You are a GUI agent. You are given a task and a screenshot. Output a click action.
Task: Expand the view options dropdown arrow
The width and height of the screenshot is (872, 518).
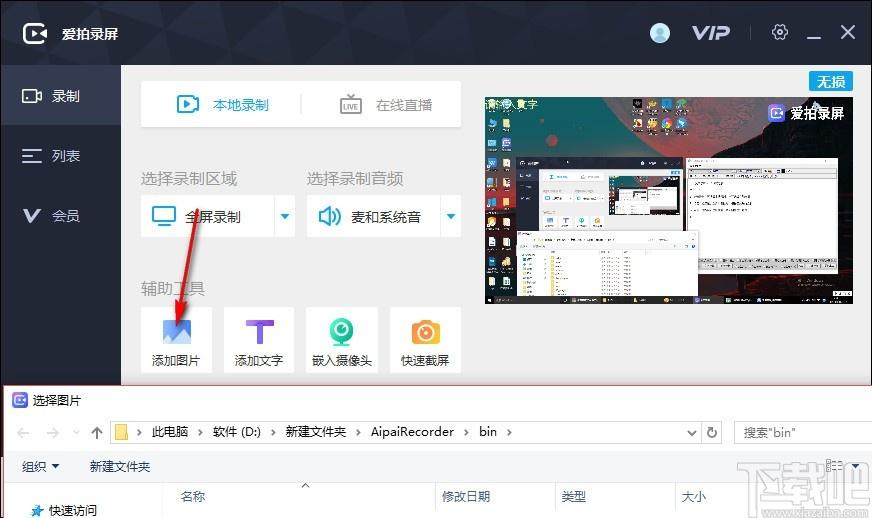coord(855,466)
